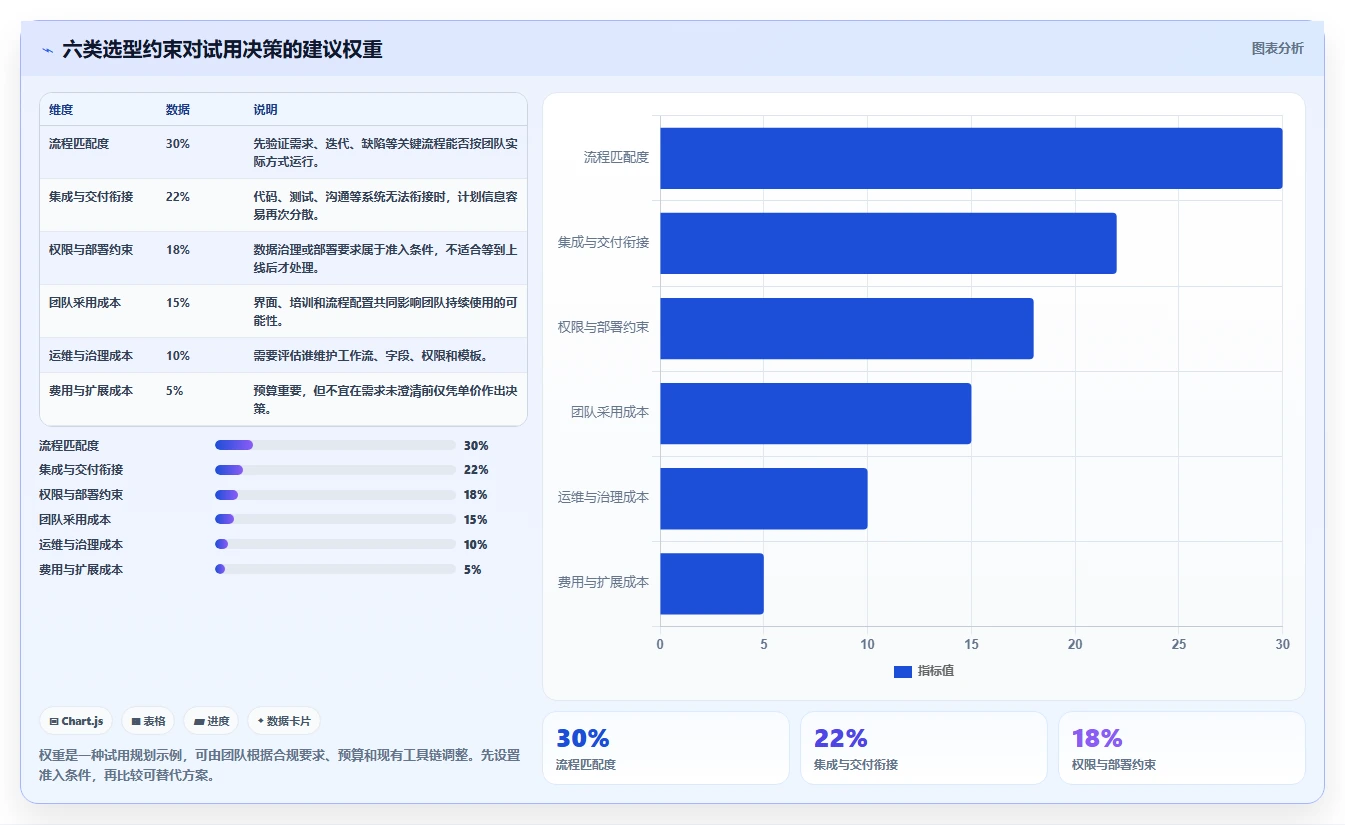
Task: Click 流程匹配度 label on the chart axis
Action: (x=616, y=158)
